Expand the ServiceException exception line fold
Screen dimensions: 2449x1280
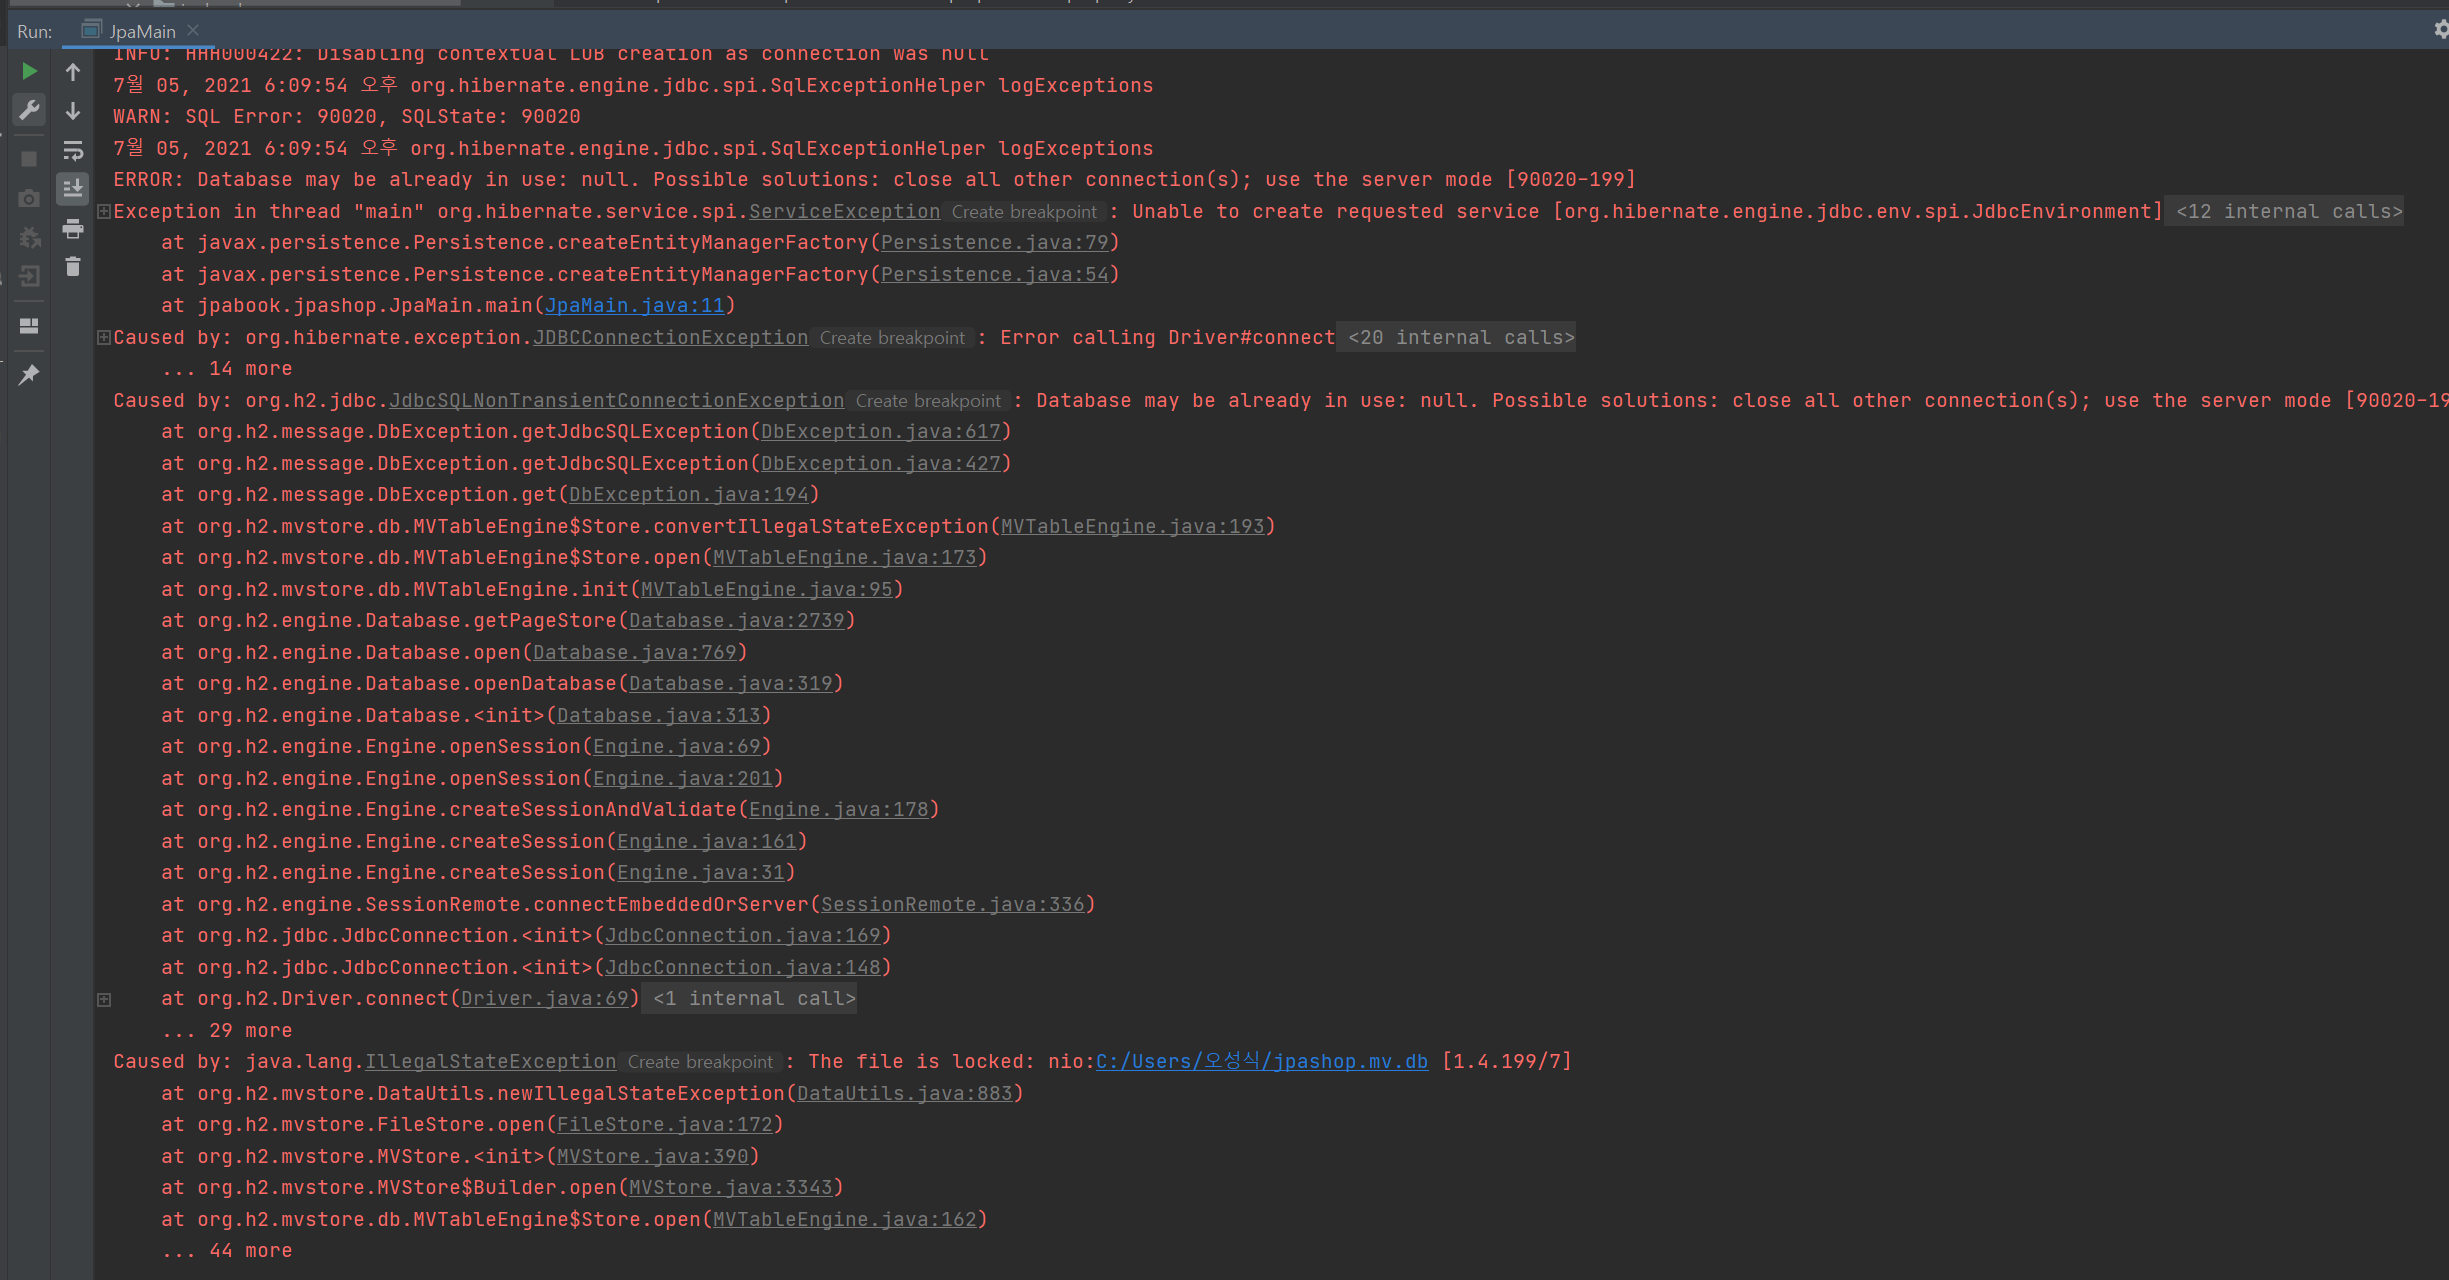[x=104, y=211]
